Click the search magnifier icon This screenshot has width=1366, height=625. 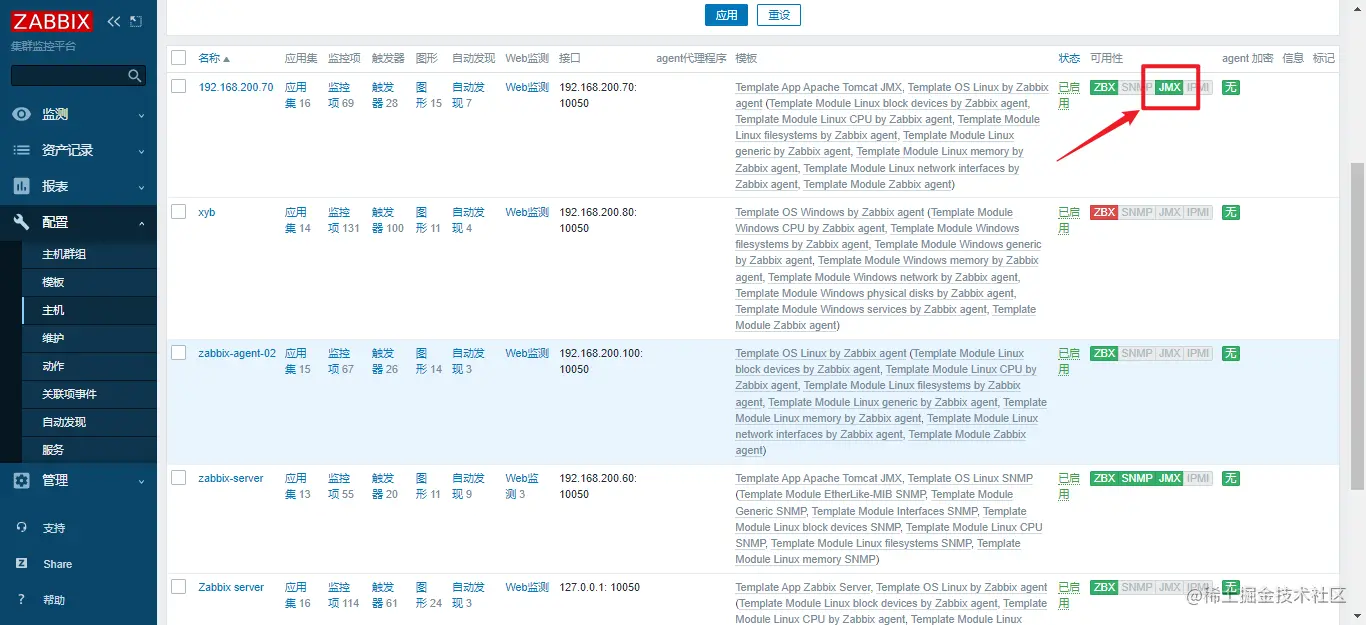coord(135,76)
